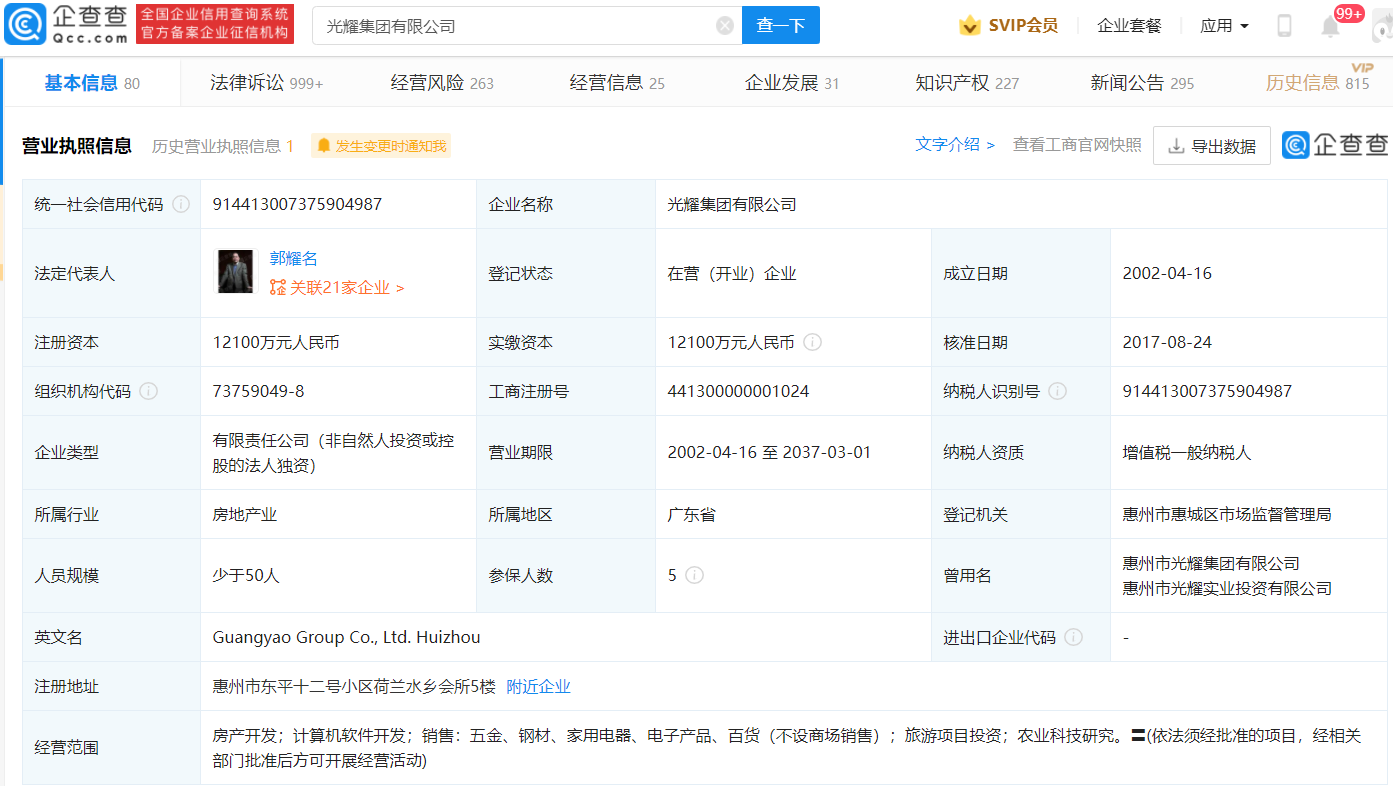Click the Qcc.com 企查查 logo

tap(66, 25)
